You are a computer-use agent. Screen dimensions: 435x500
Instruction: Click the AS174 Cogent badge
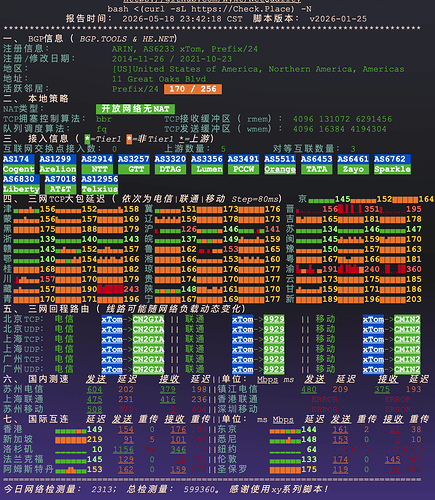[x=19, y=164]
